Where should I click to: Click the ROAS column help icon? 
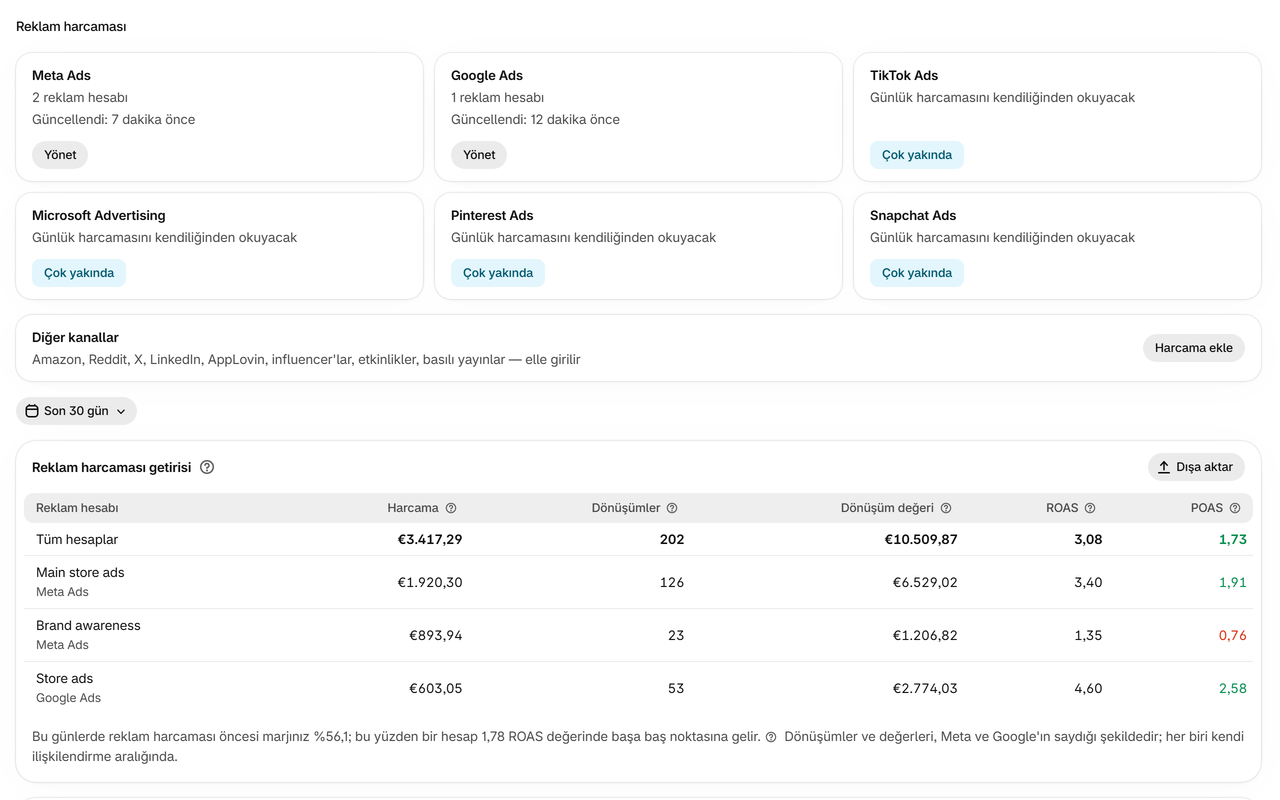[1090, 508]
